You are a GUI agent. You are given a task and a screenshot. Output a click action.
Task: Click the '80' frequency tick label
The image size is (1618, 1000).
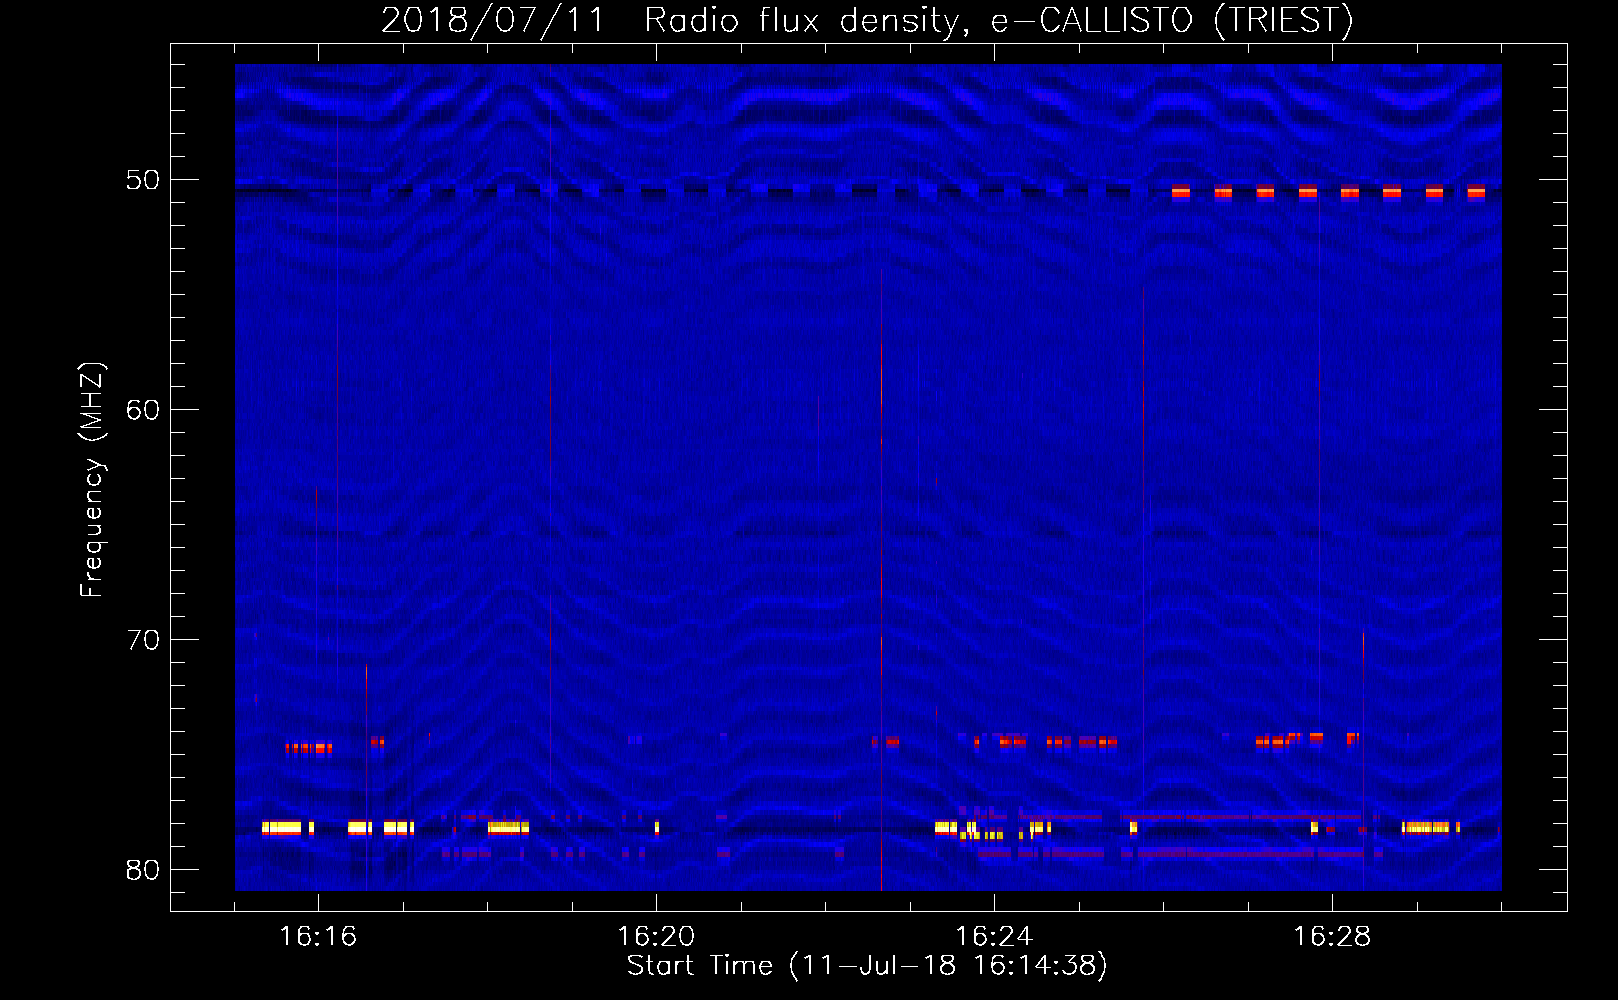pyautogui.click(x=143, y=870)
